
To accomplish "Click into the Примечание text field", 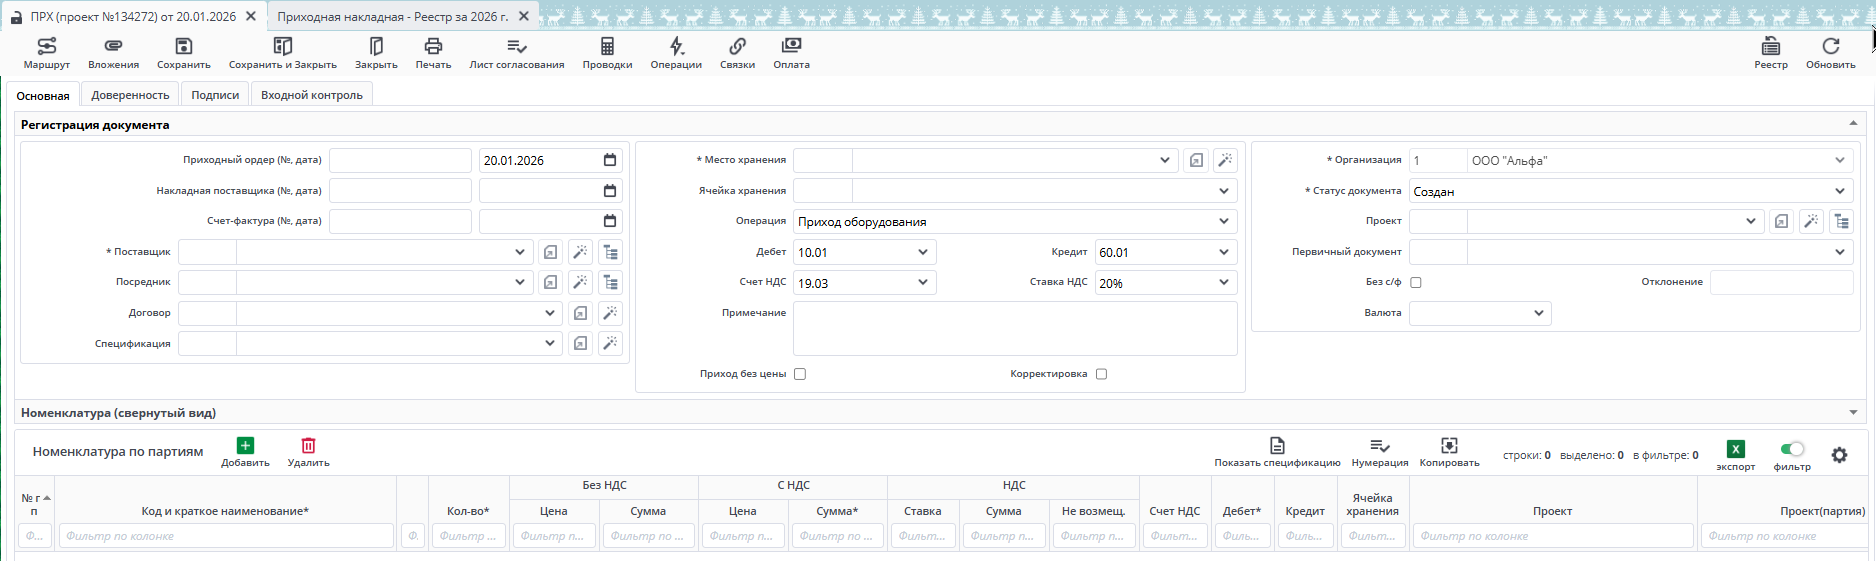I will pyautogui.click(x=1014, y=329).
